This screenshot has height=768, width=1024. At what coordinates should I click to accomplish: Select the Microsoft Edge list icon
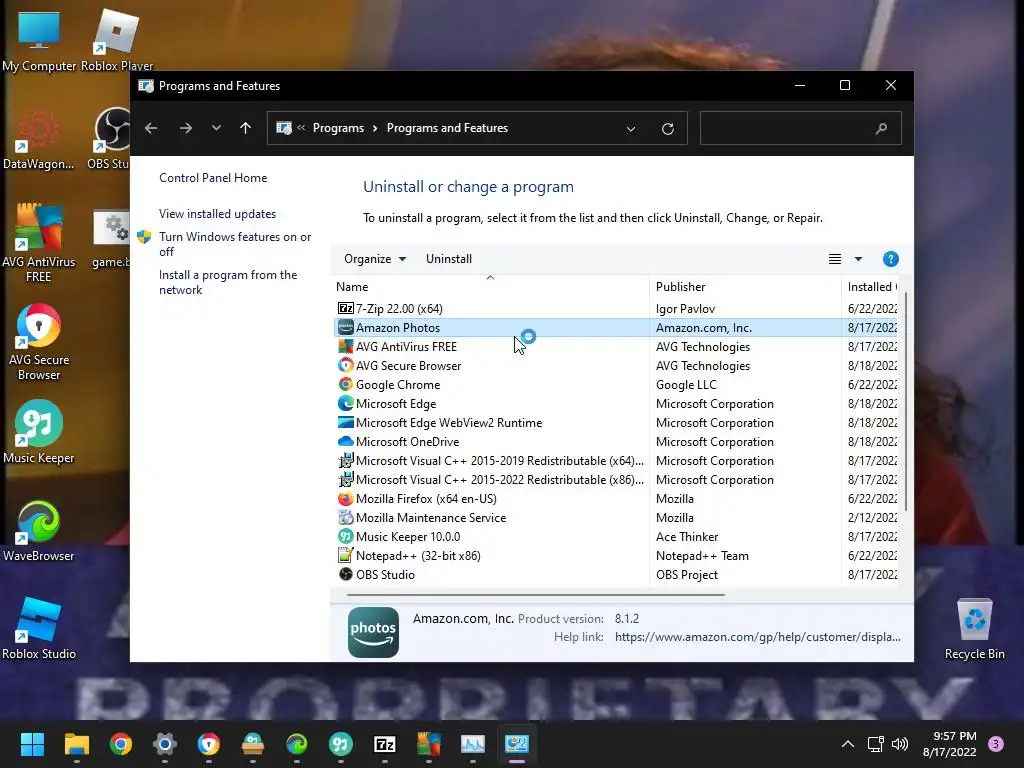pyautogui.click(x=345, y=403)
